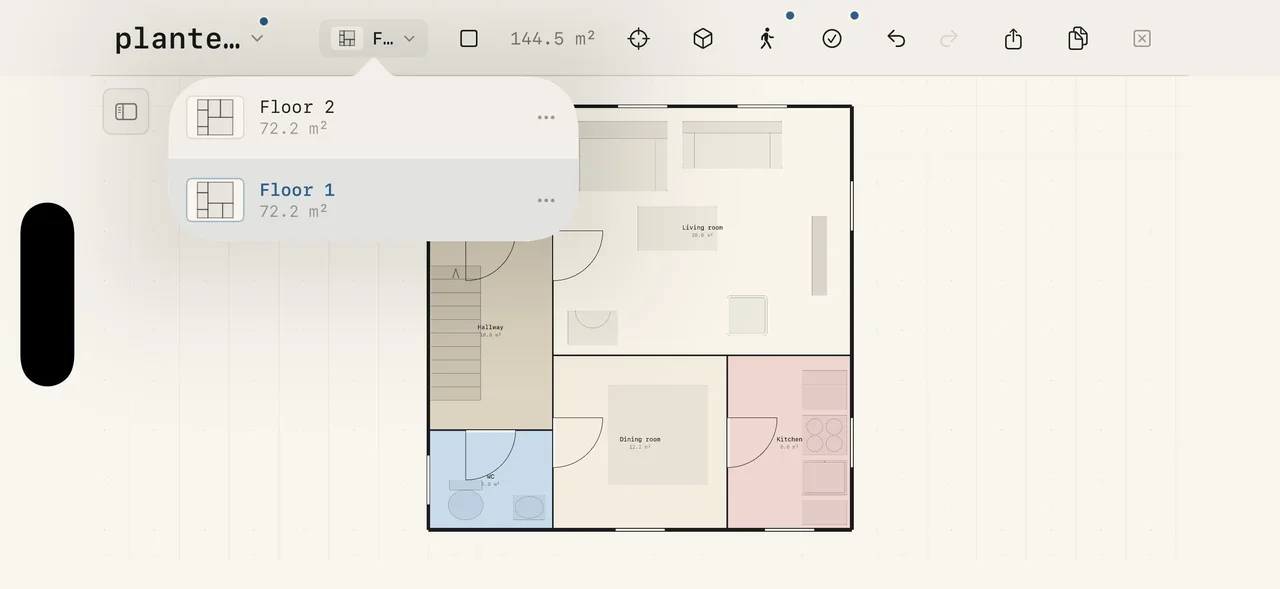This screenshot has width=1280, height=589.
Task: Select the tall TV unit on living room right wall
Action: (819, 255)
